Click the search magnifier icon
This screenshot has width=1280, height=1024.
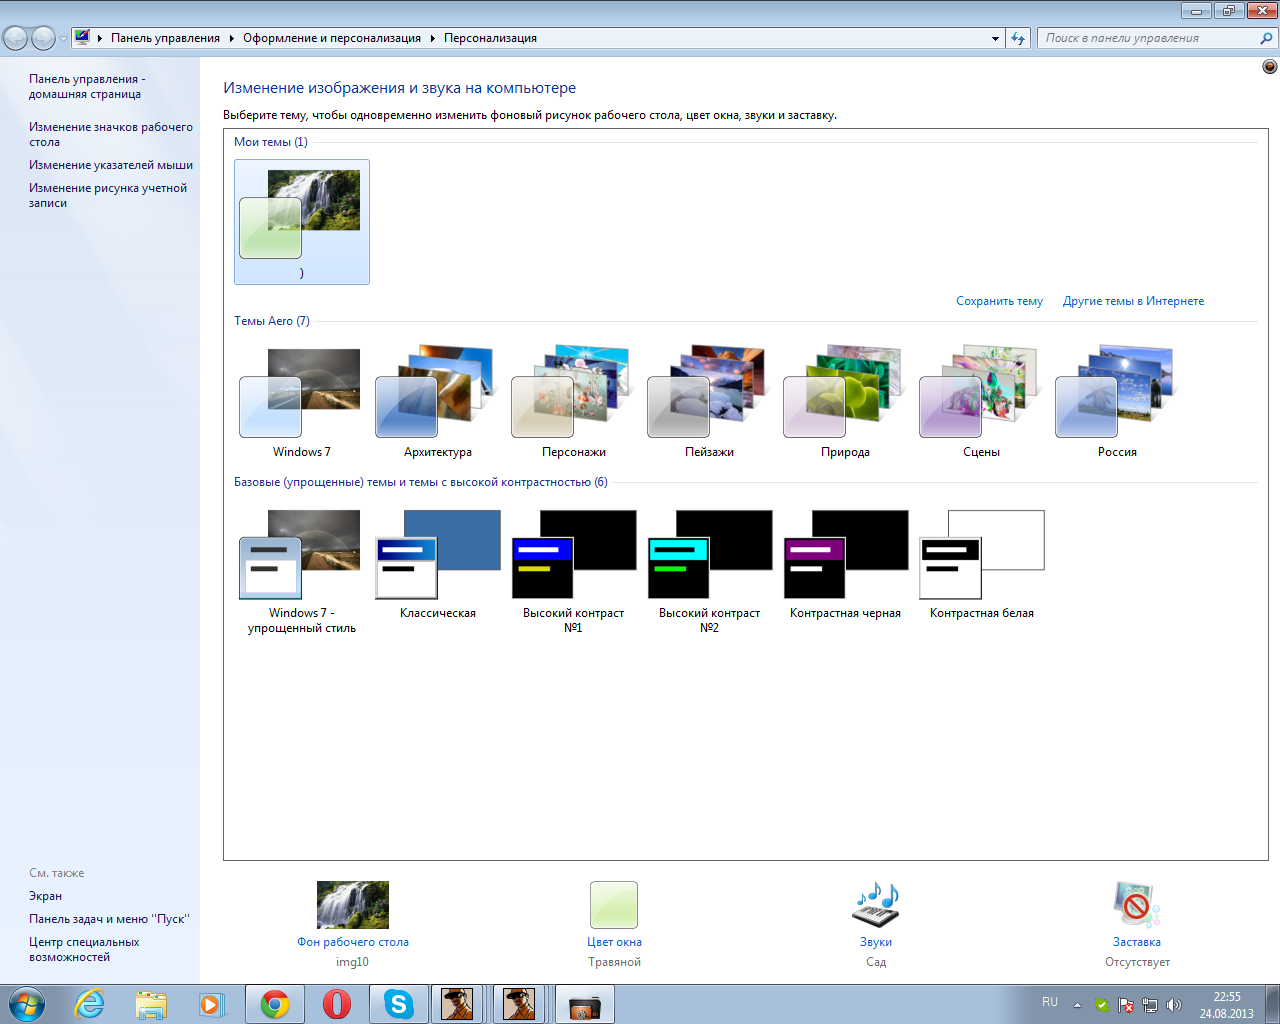(1267, 38)
